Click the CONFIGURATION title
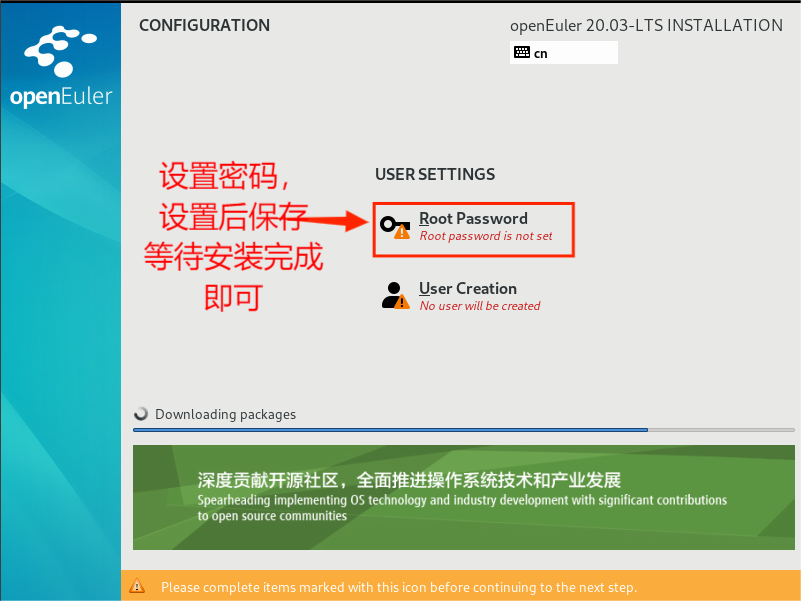The image size is (801, 601). click(204, 25)
